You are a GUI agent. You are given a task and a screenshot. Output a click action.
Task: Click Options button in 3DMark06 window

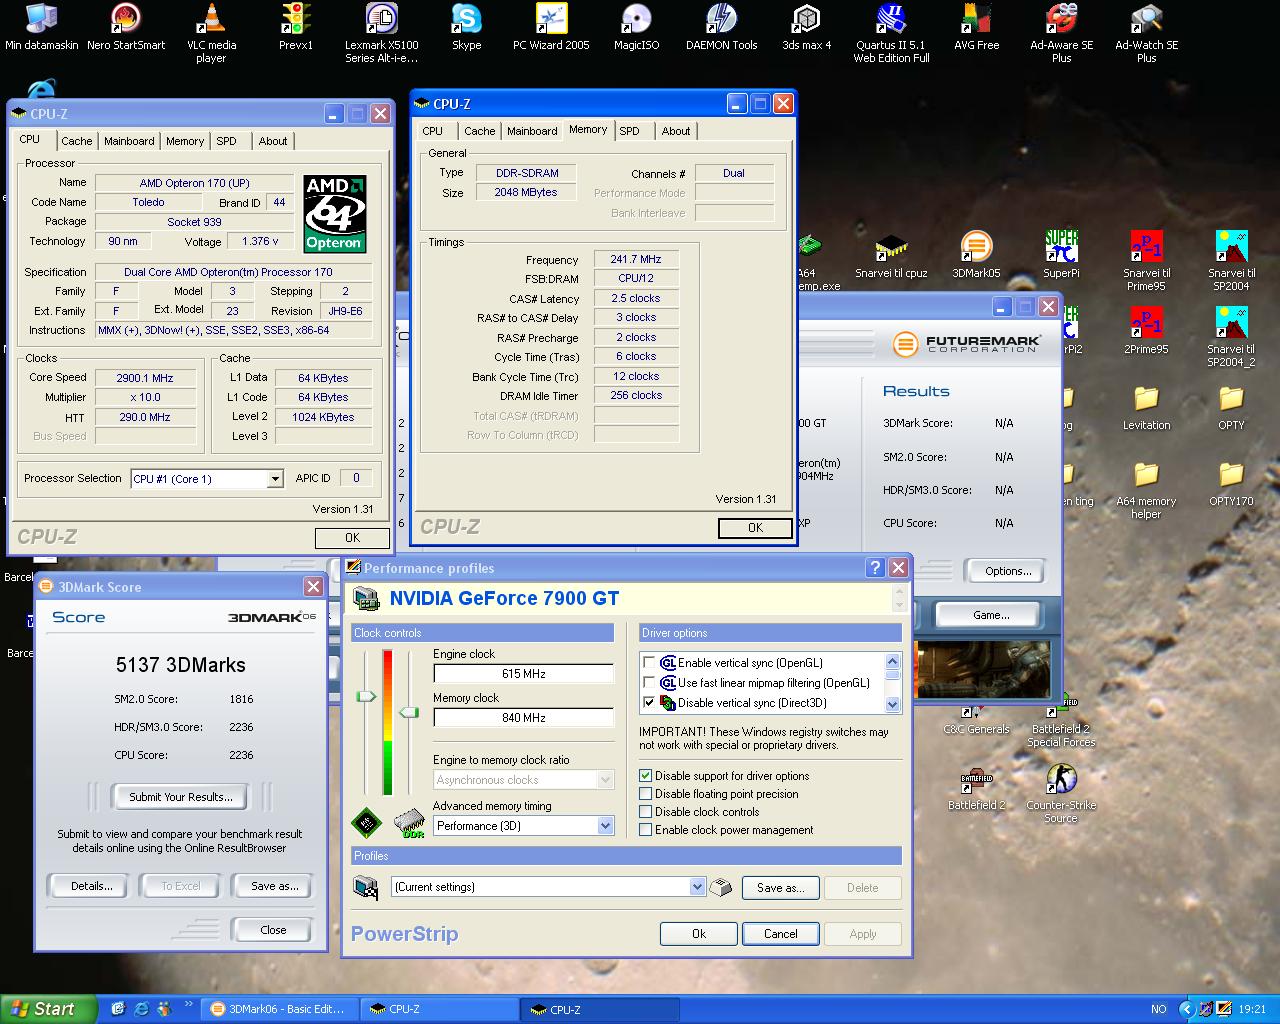1007,571
